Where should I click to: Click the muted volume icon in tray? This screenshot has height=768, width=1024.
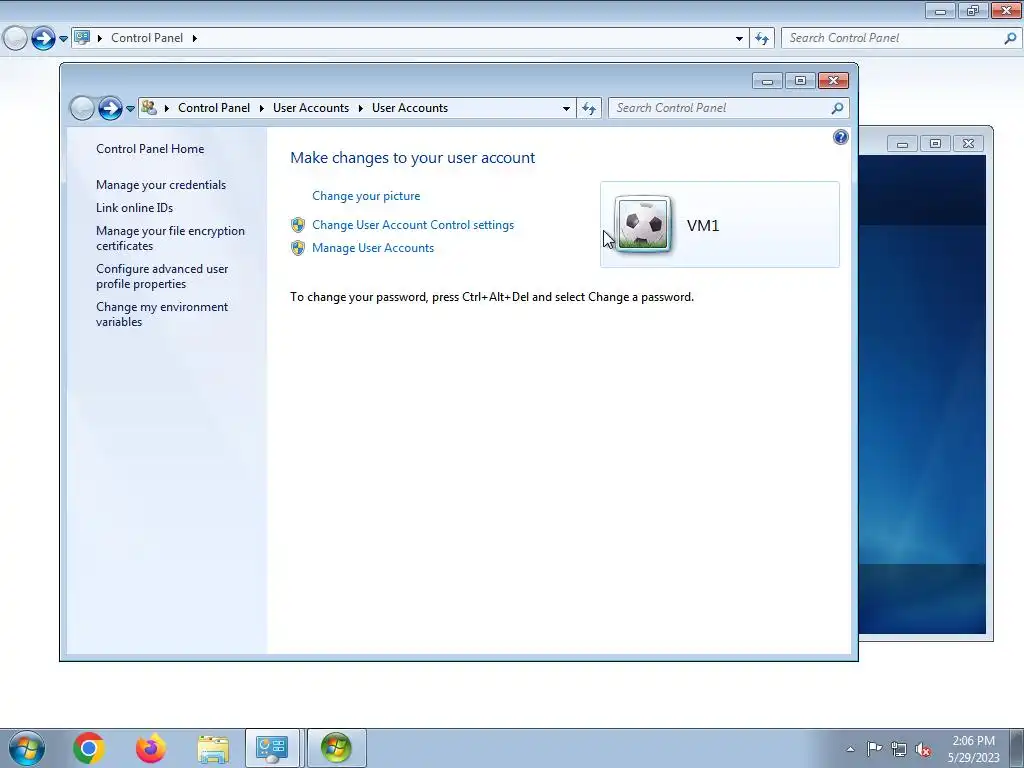[x=923, y=749]
